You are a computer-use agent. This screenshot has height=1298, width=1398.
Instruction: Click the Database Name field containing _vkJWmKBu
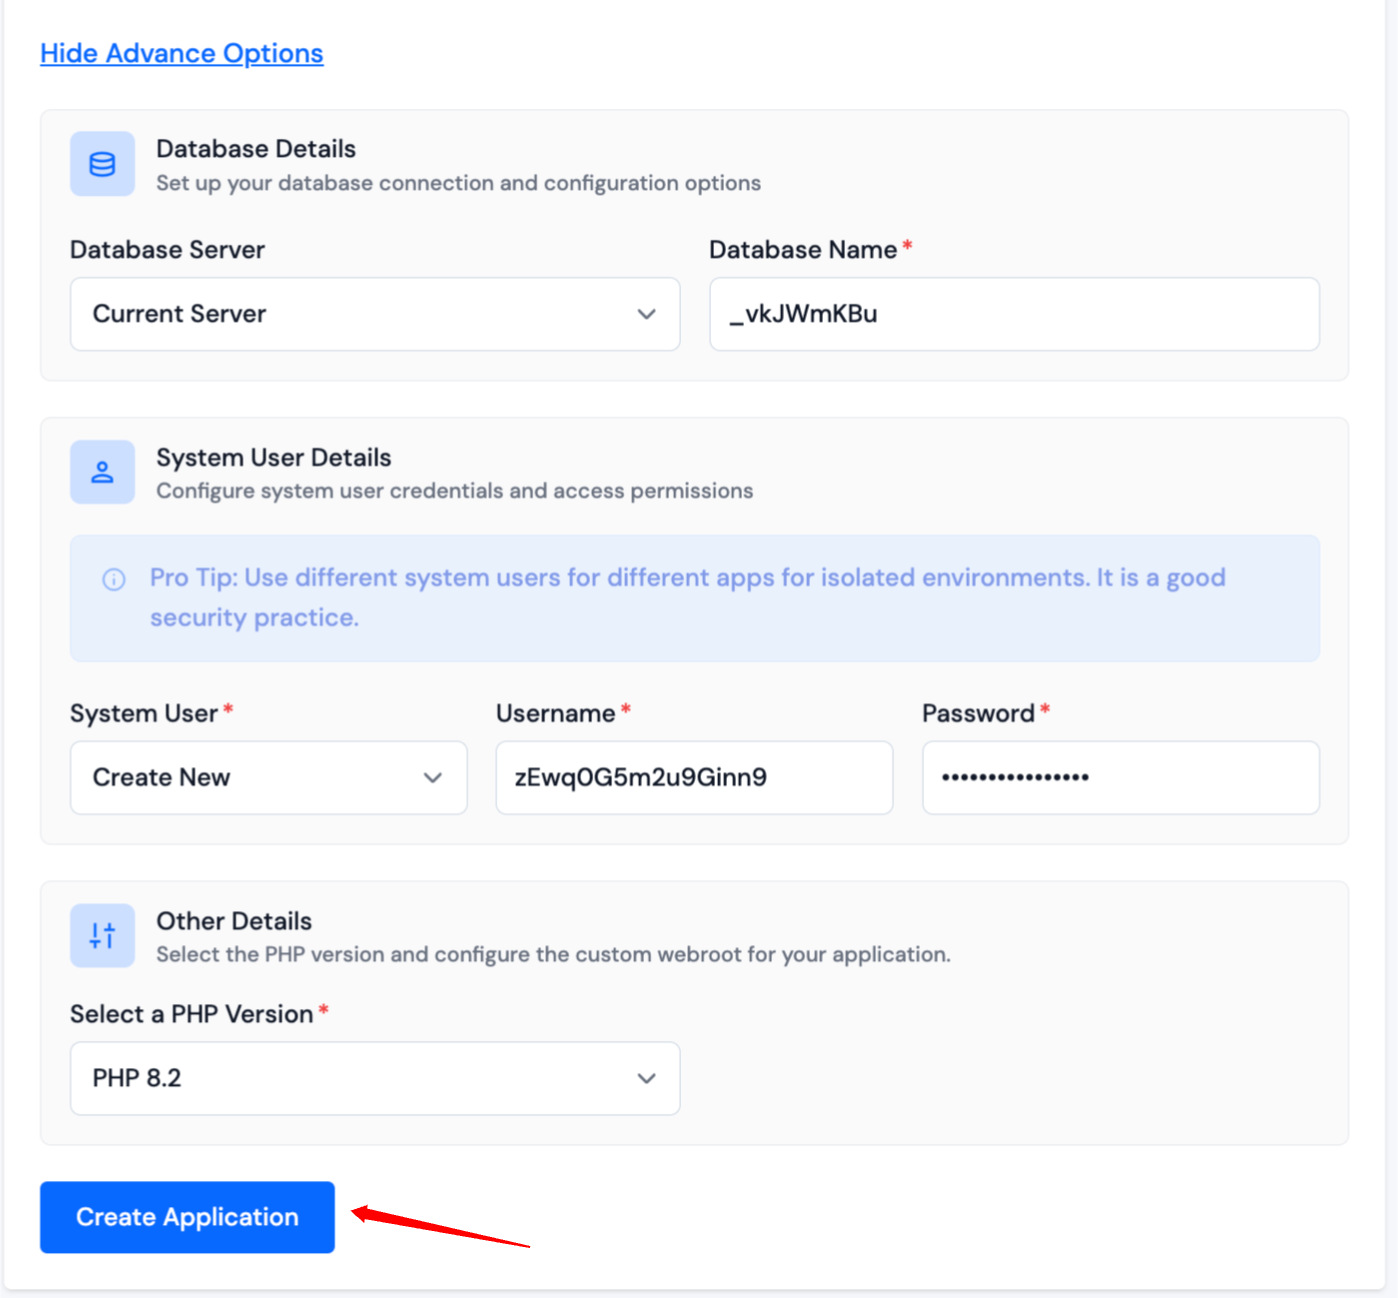point(1013,314)
